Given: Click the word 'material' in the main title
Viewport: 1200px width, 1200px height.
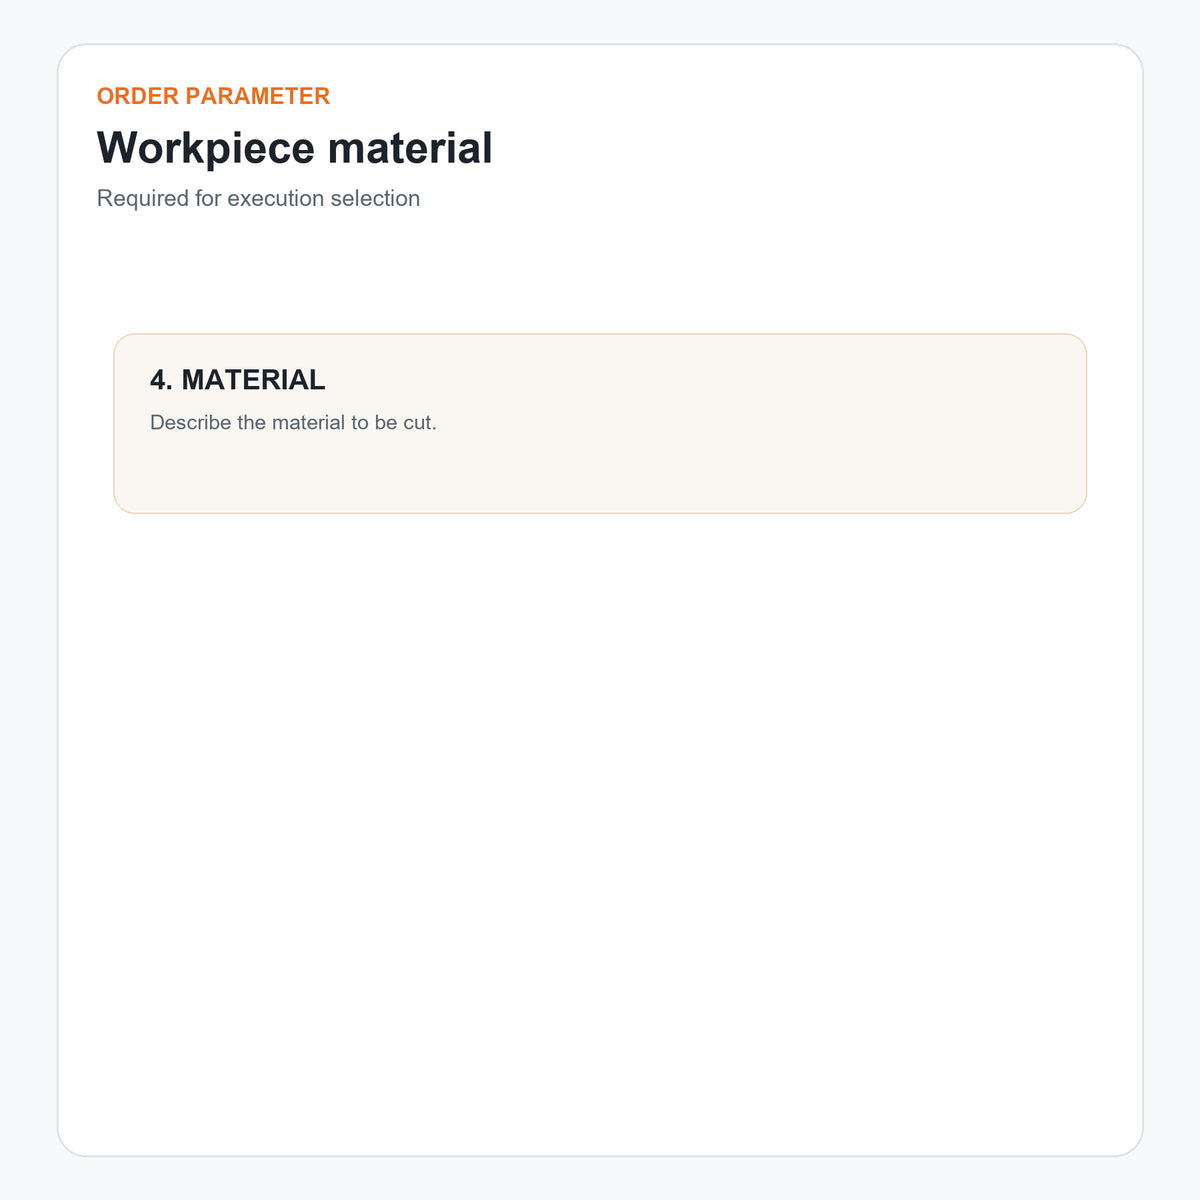Looking at the screenshot, I should pos(410,148).
